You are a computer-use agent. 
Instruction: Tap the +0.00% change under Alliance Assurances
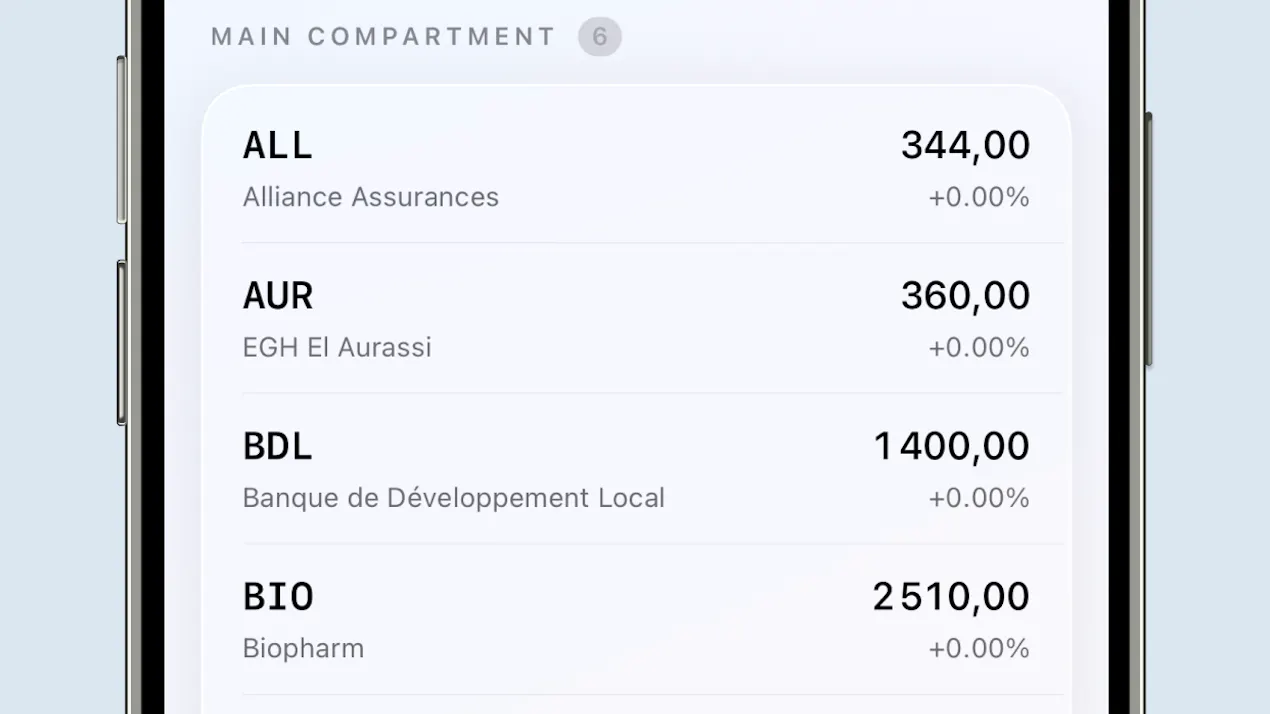point(979,197)
